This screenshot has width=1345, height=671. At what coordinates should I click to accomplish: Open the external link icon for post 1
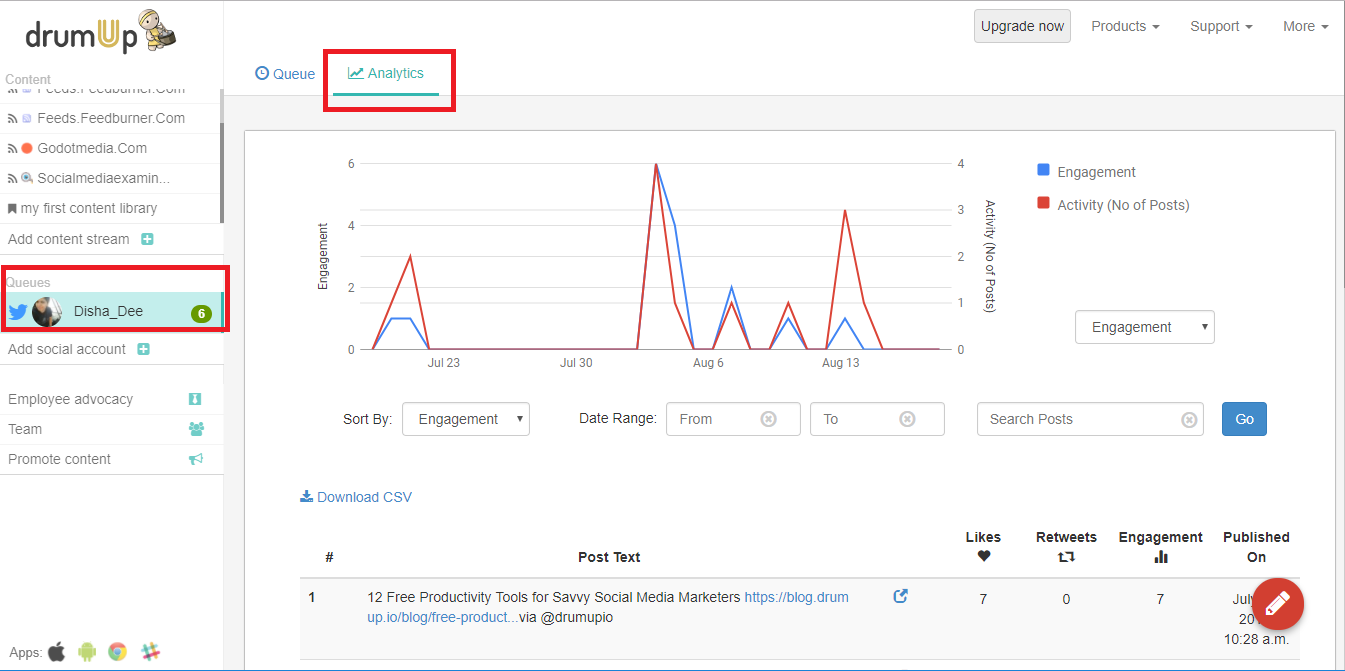pyautogui.click(x=900, y=597)
